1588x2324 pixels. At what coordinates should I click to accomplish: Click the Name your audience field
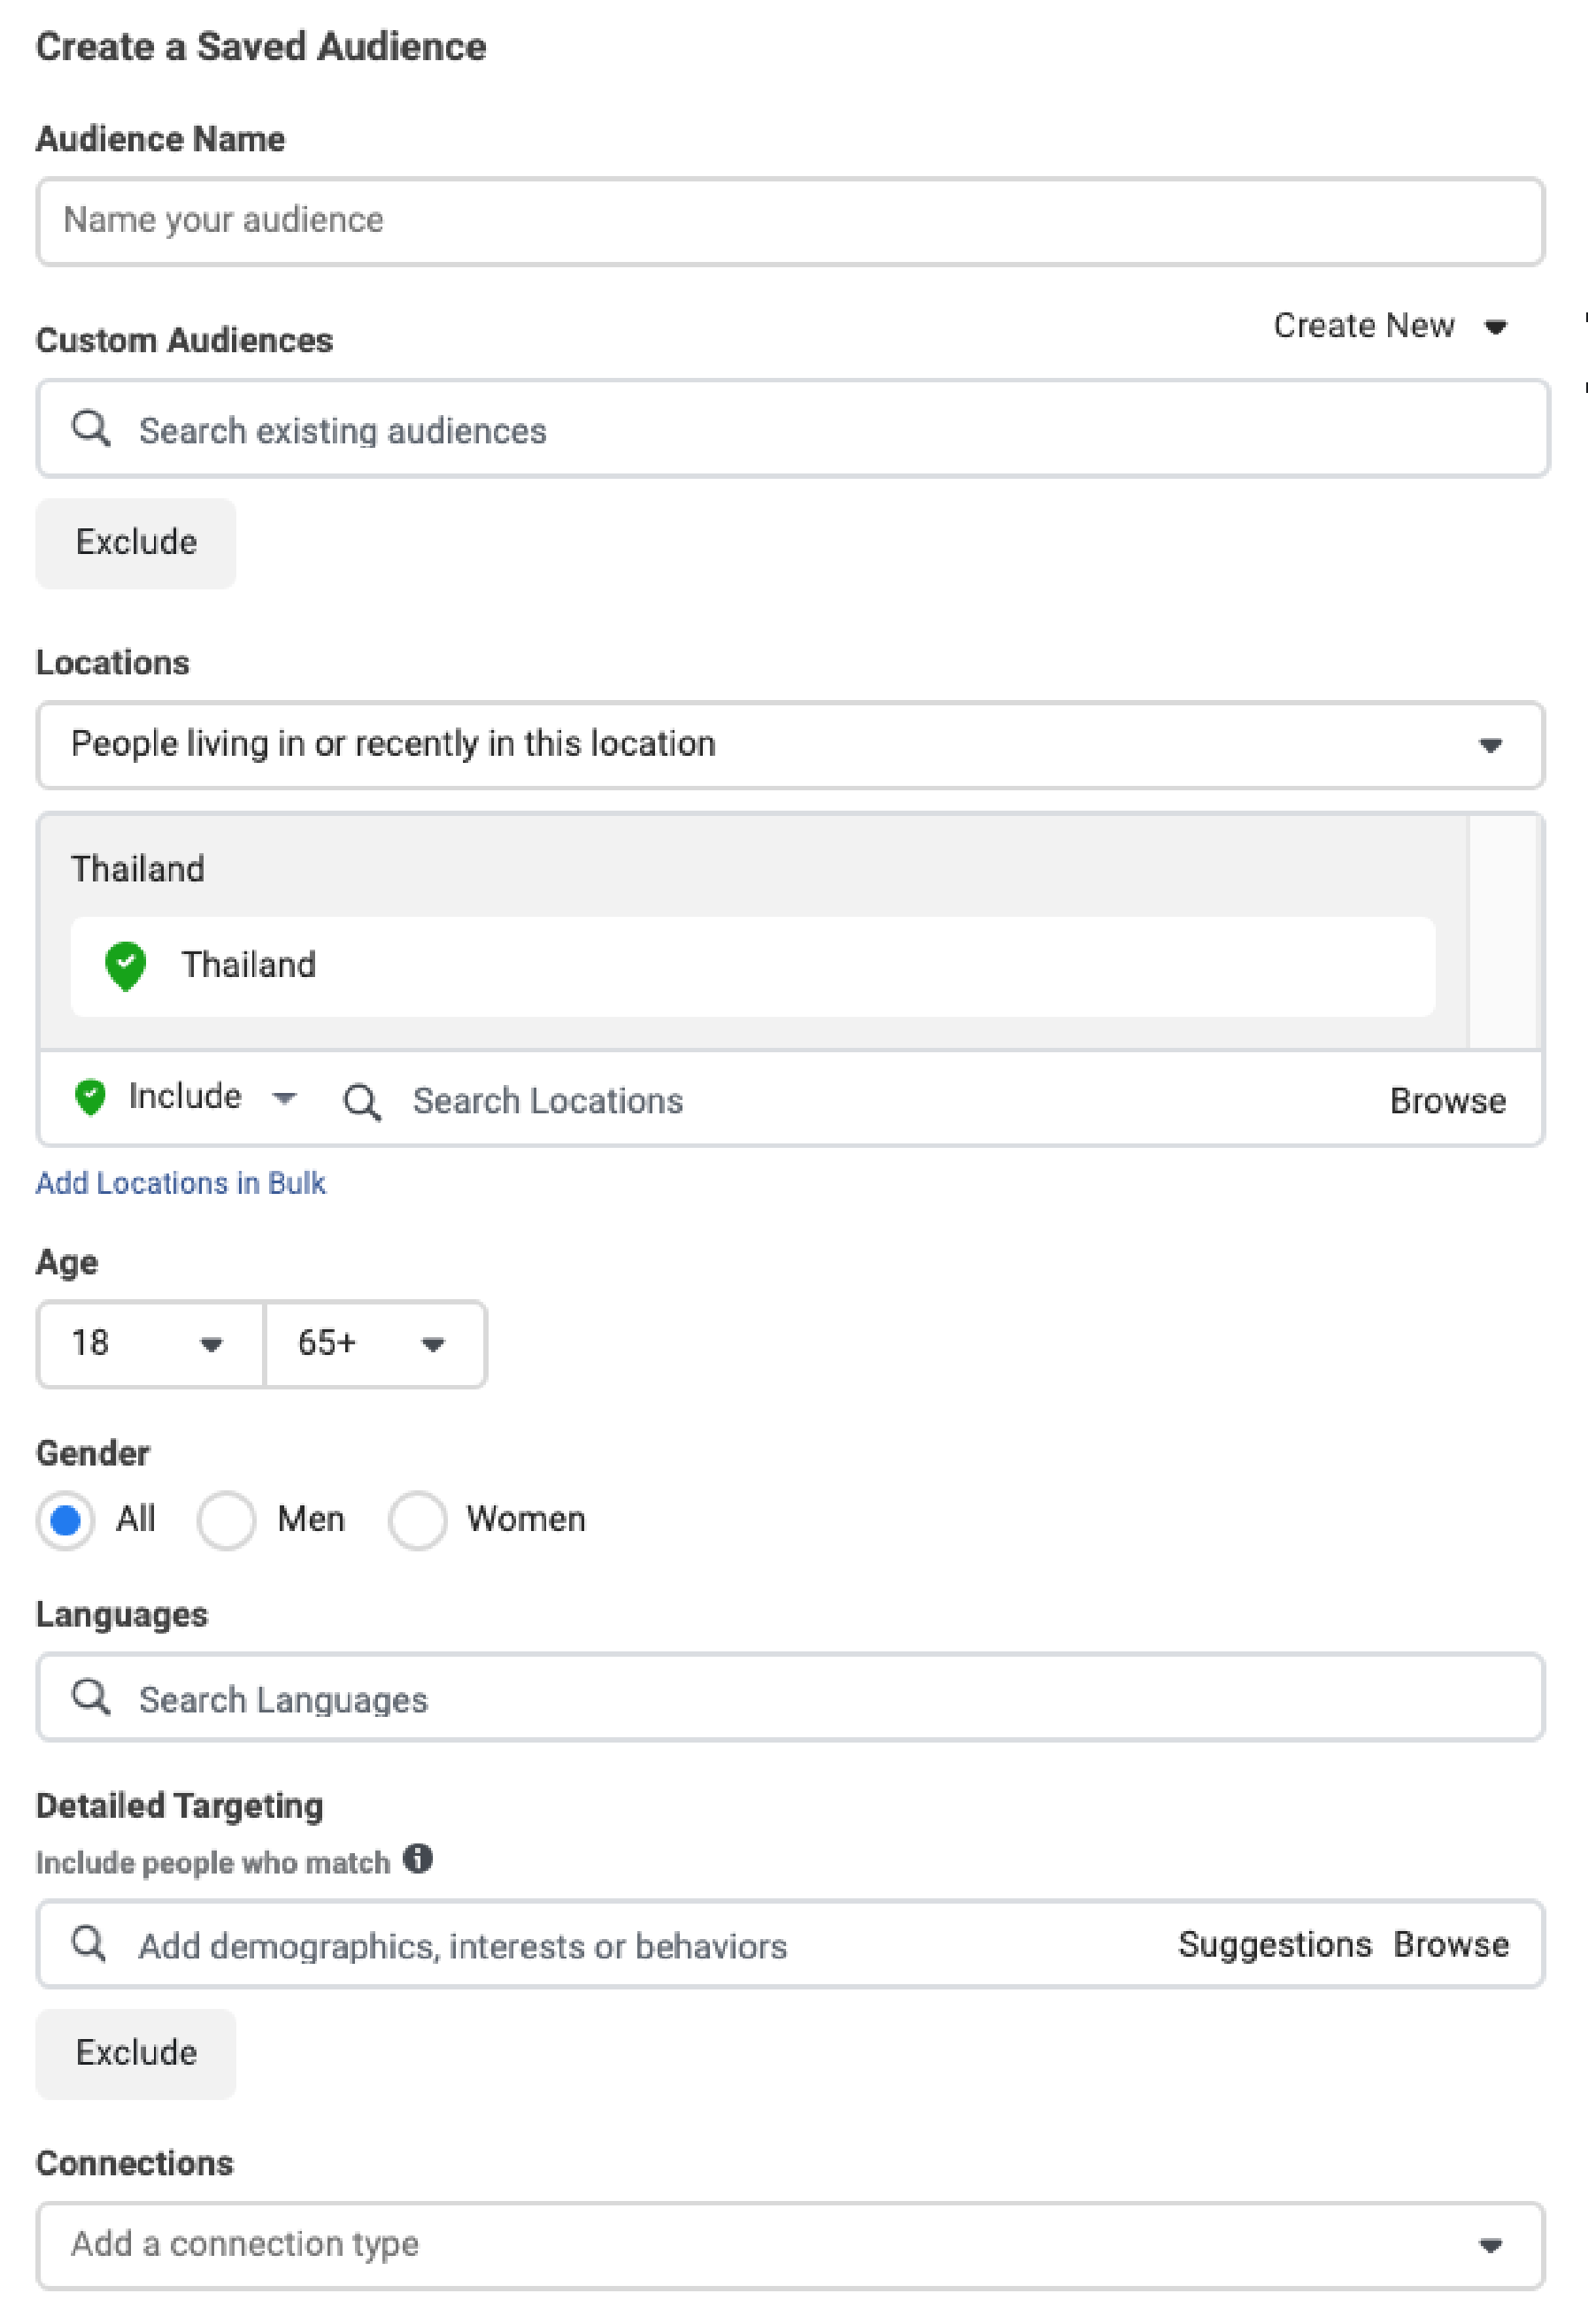click(791, 221)
